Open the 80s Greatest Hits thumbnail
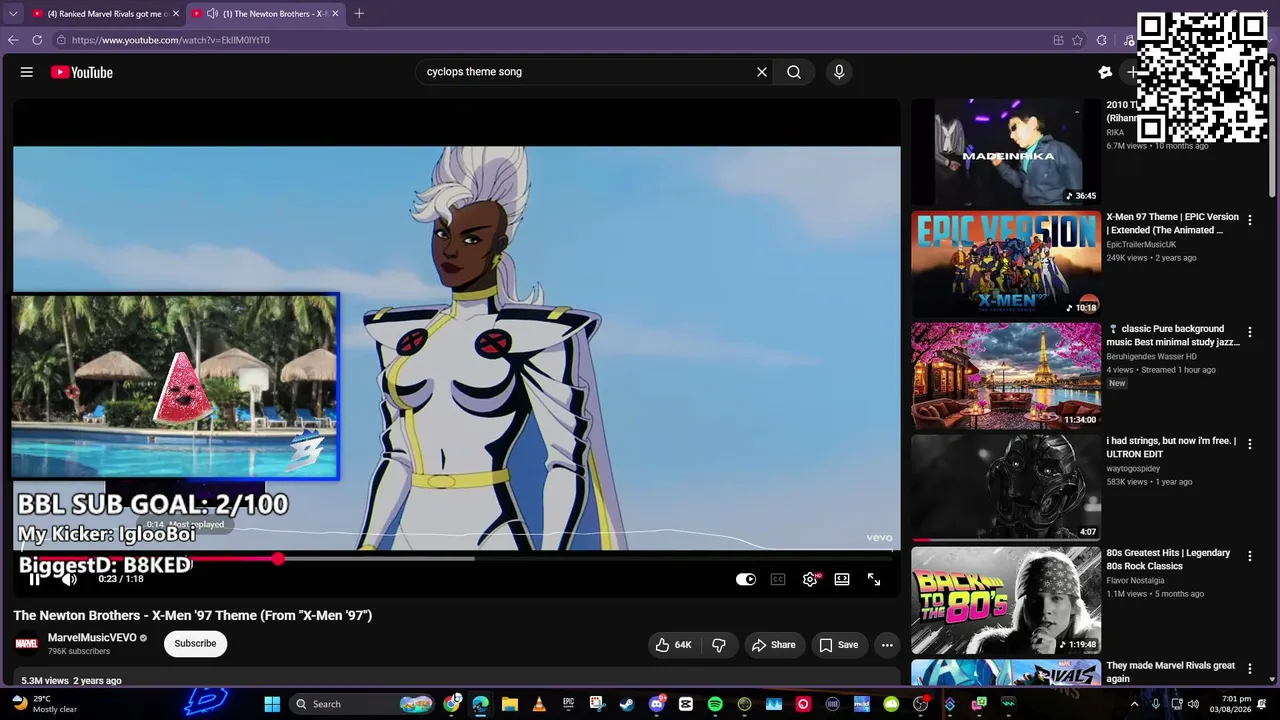 [1006, 599]
